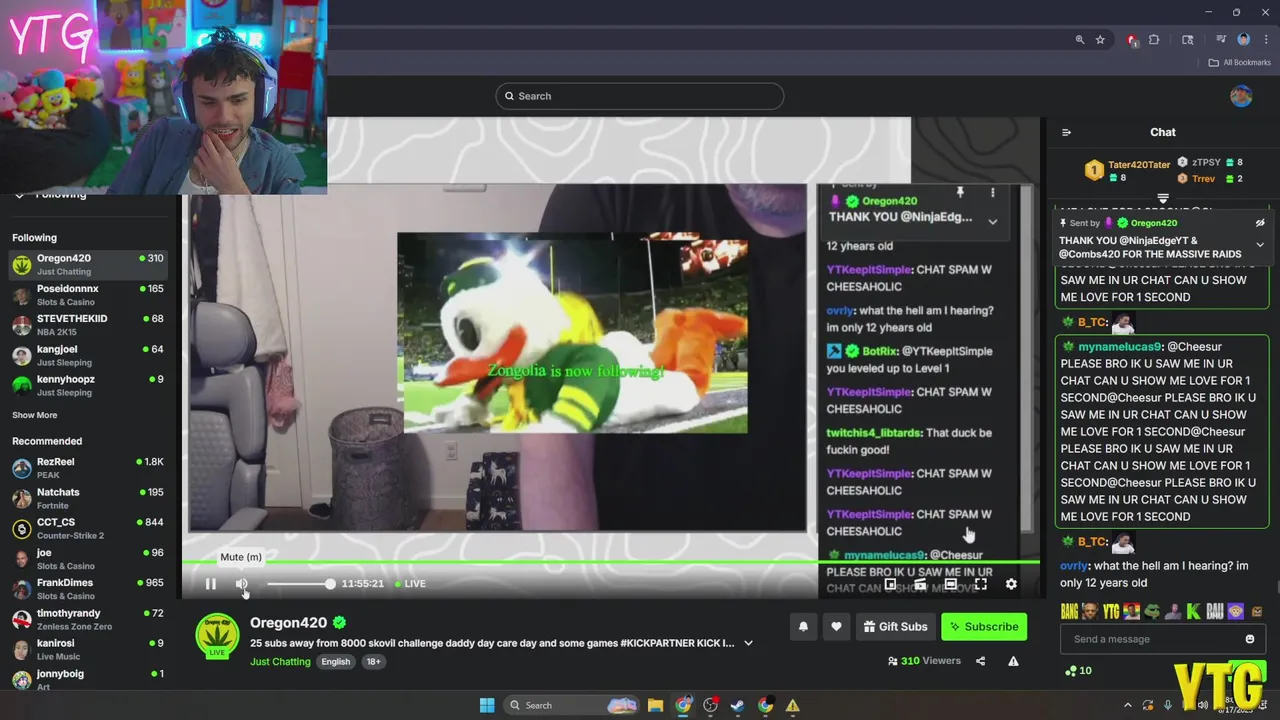1280x720 pixels.
Task: Collapse the chat panel
Action: (1066, 132)
